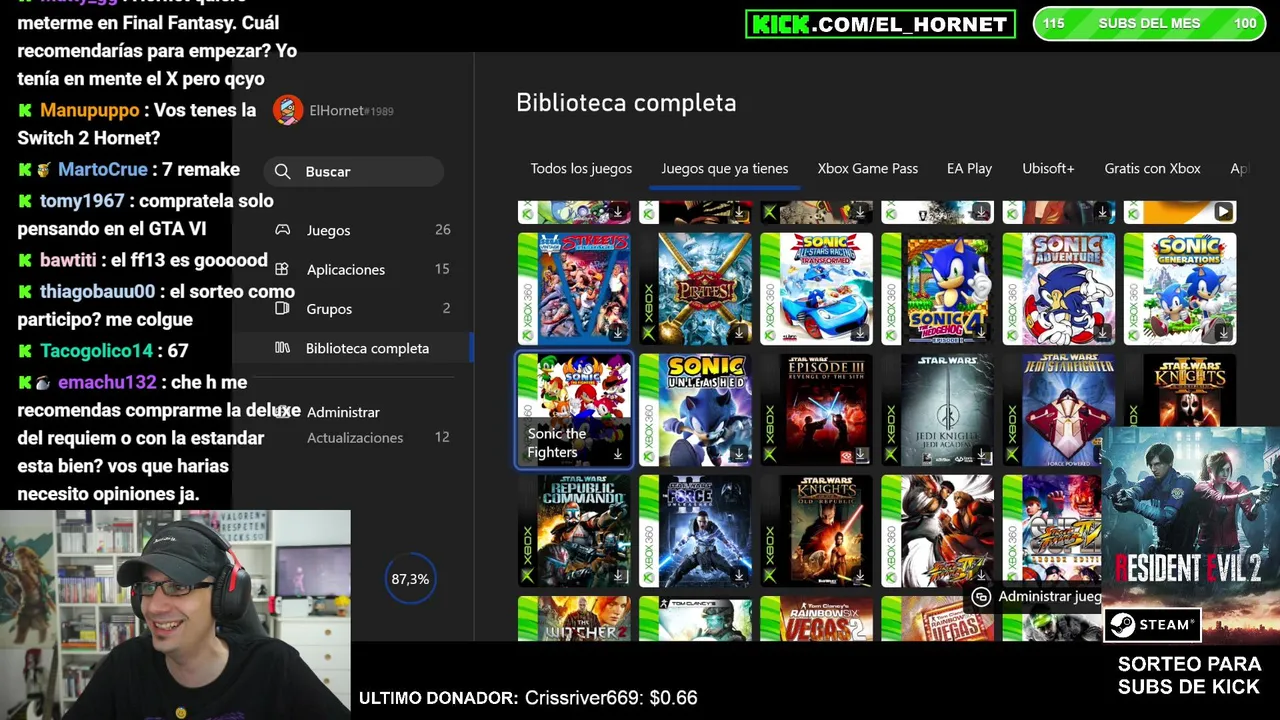Click chat username Manupuppo
Image resolution: width=1280 pixels, height=720 pixels.
coord(90,110)
